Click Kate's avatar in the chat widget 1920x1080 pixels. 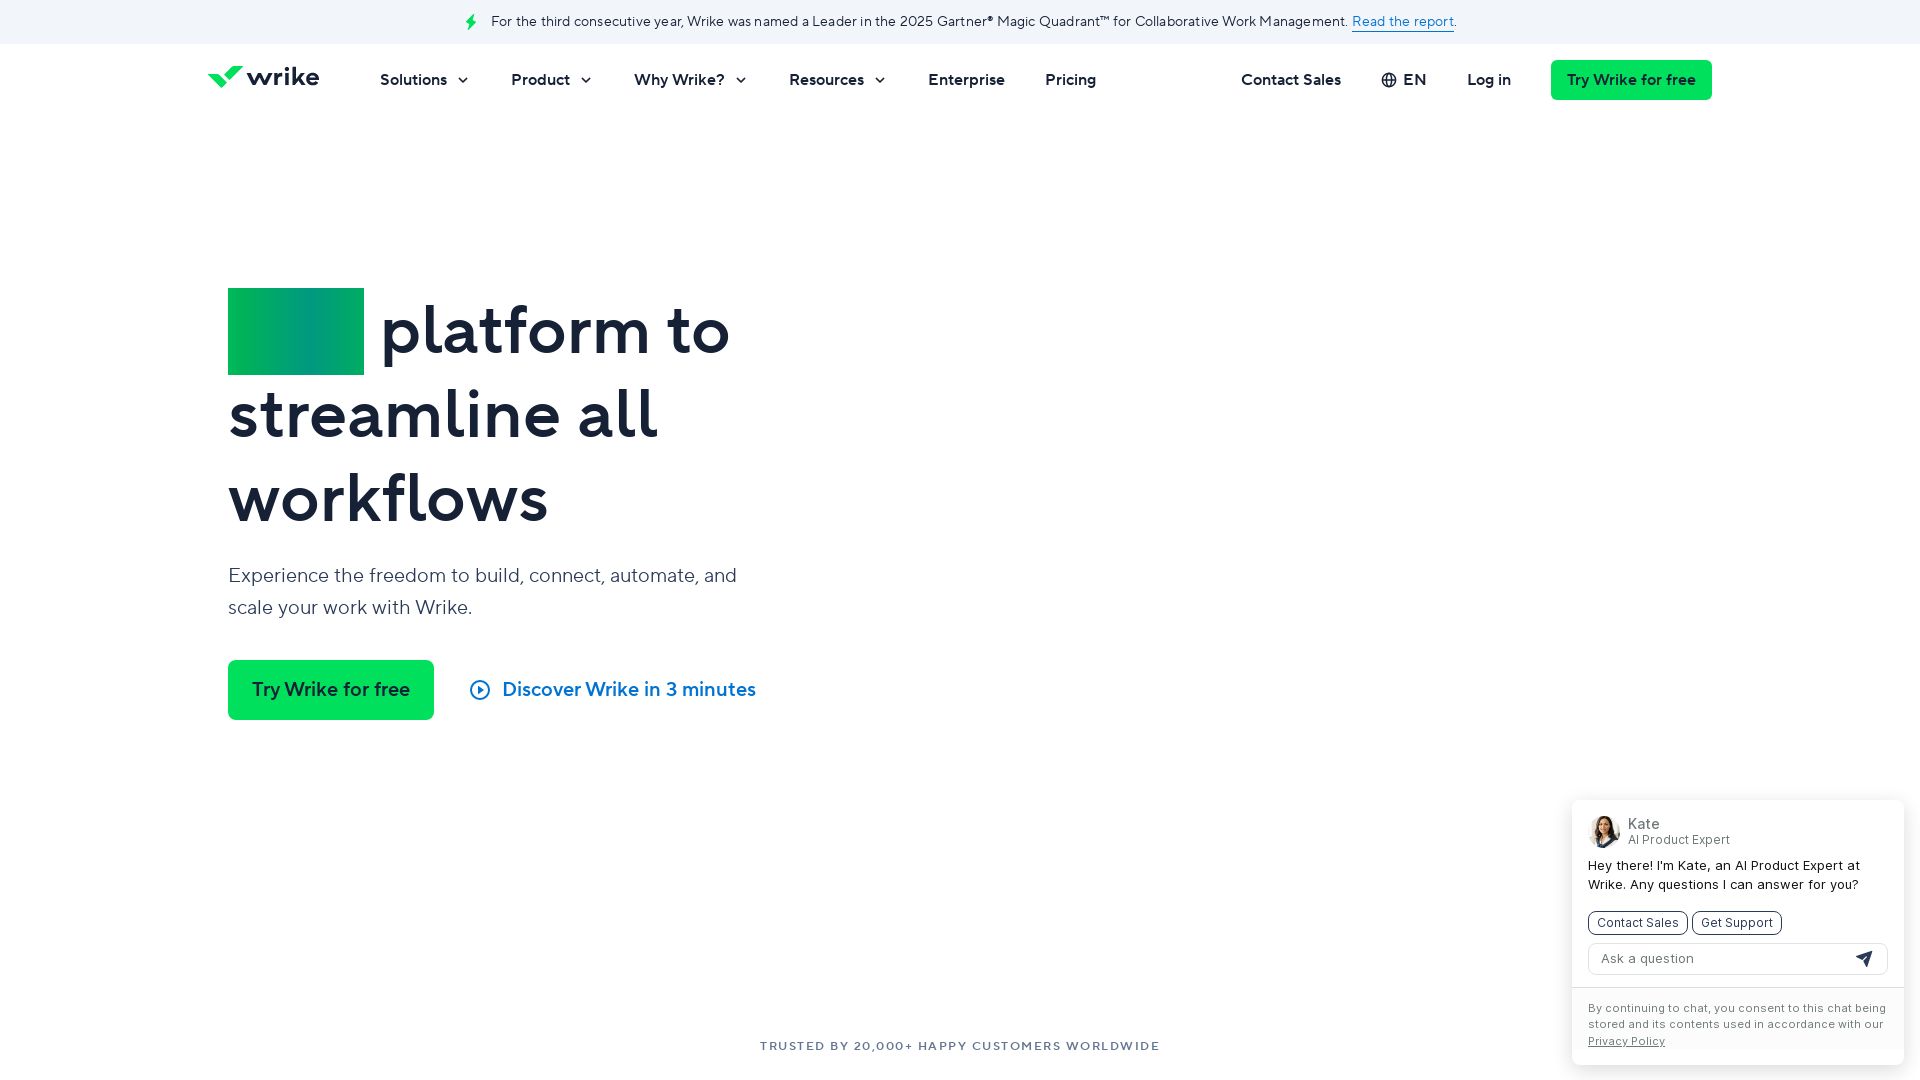[x=1604, y=831]
